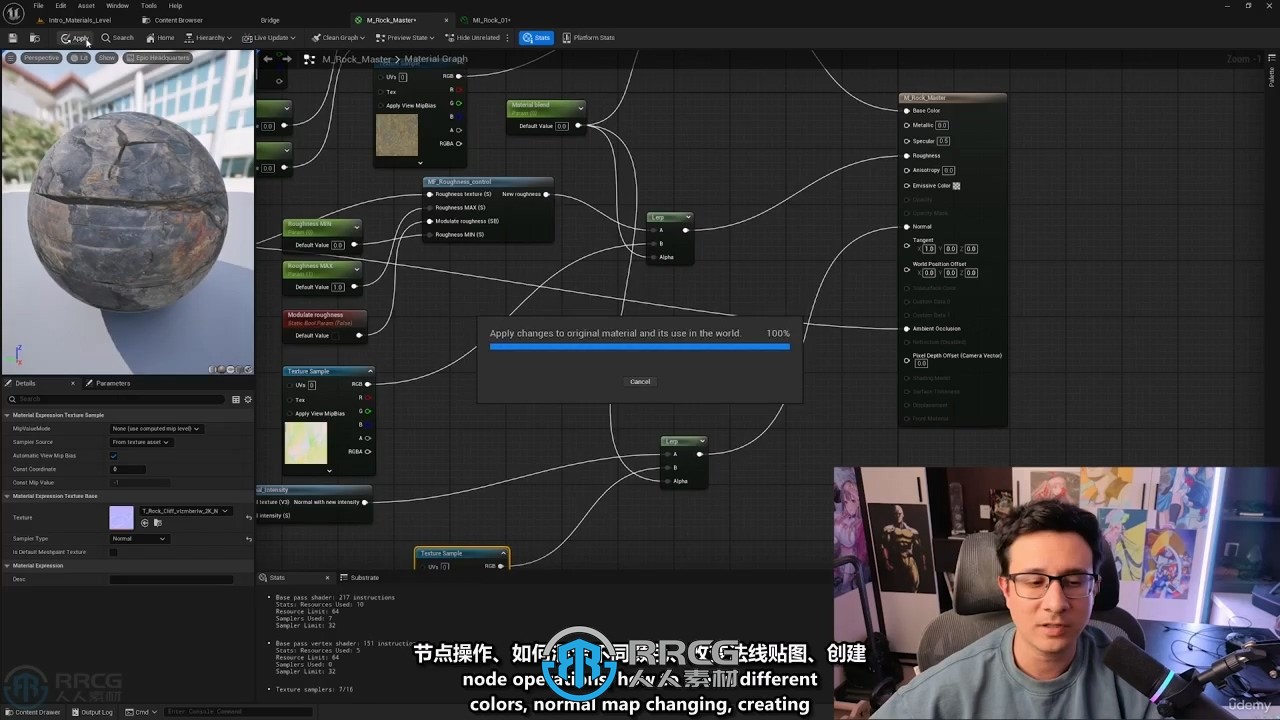
Task: Reset Sampler Type to default
Action: coord(248,539)
